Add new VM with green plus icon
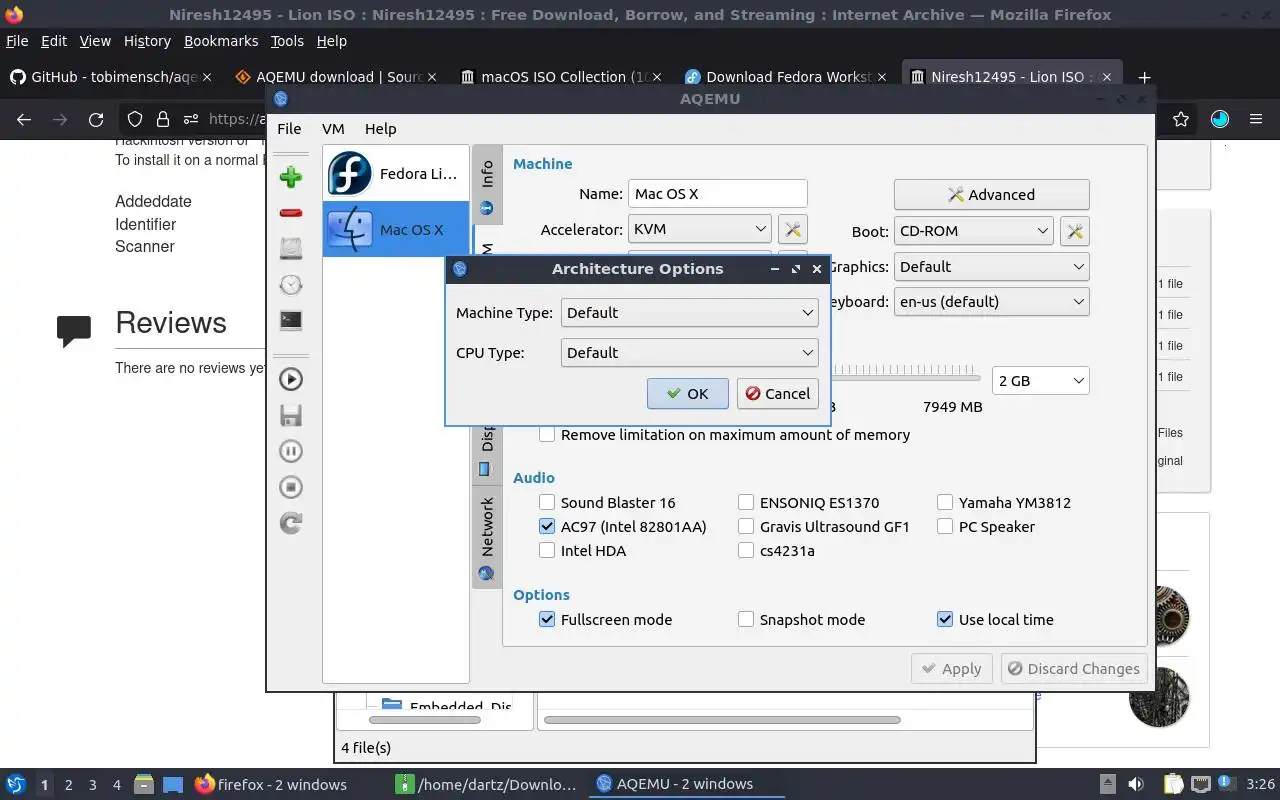Image resolution: width=1280 pixels, height=800 pixels. click(291, 178)
